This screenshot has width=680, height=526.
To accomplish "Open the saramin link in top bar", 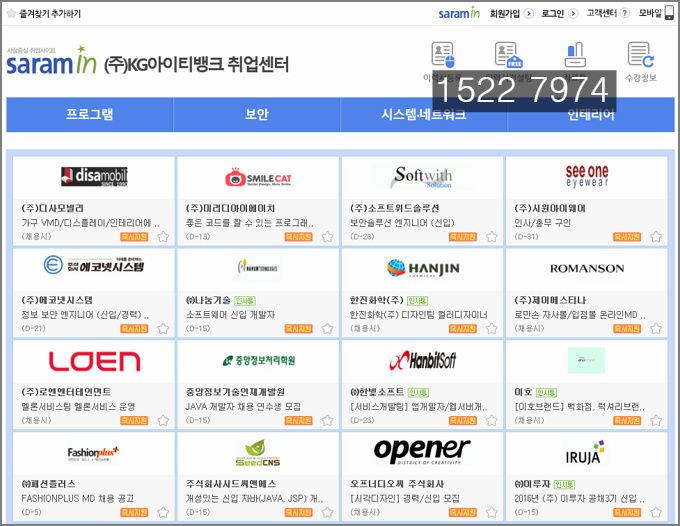I will [459, 13].
